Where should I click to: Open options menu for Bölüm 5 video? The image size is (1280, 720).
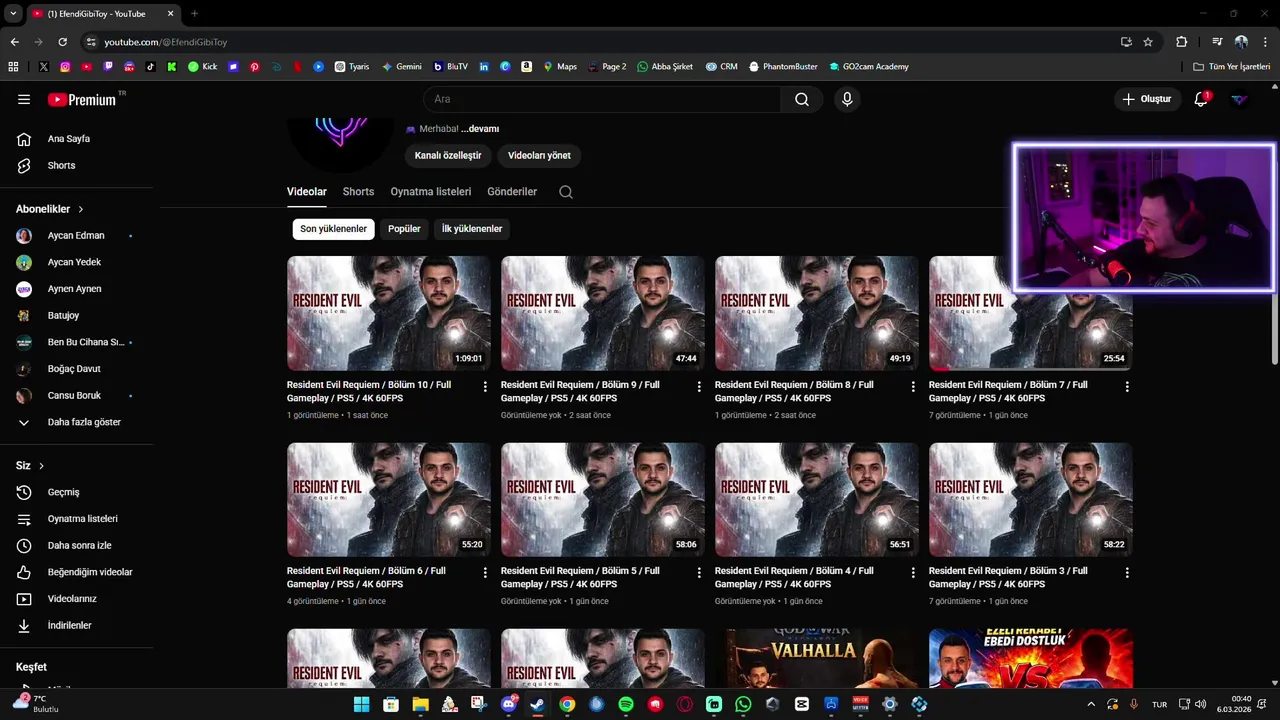click(699, 573)
